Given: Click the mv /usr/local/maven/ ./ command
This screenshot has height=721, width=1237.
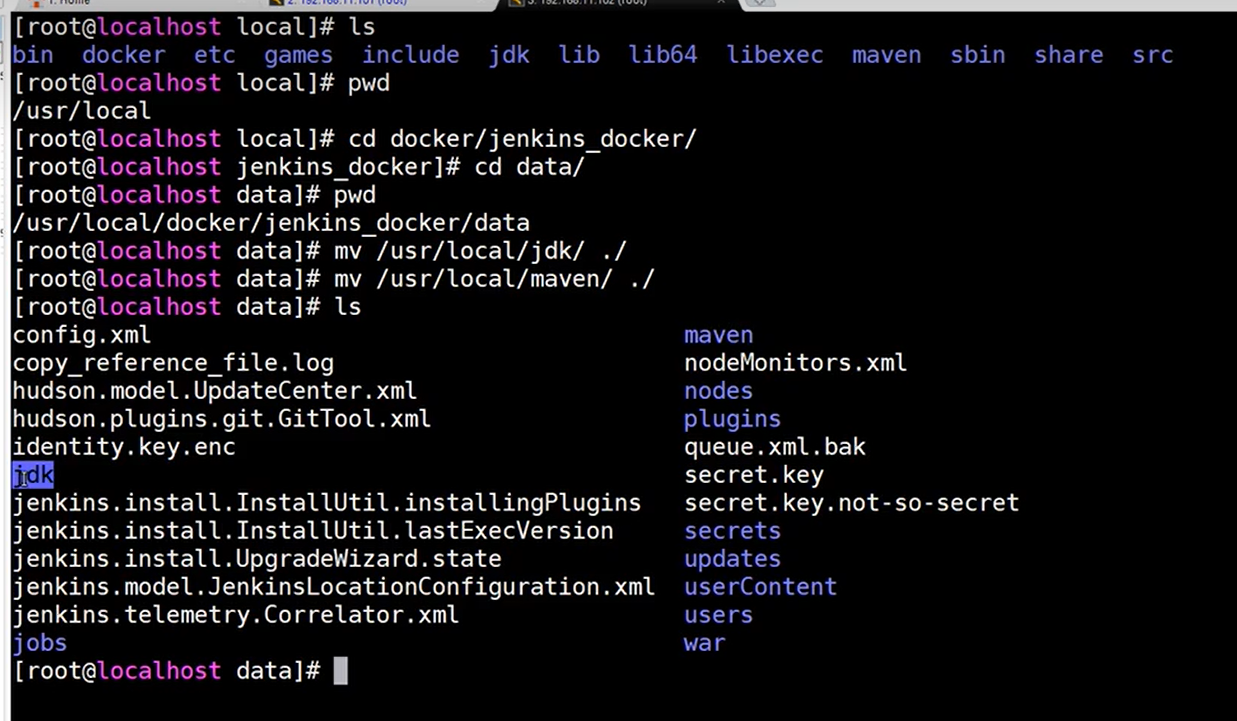Looking at the screenshot, I should point(495,279).
